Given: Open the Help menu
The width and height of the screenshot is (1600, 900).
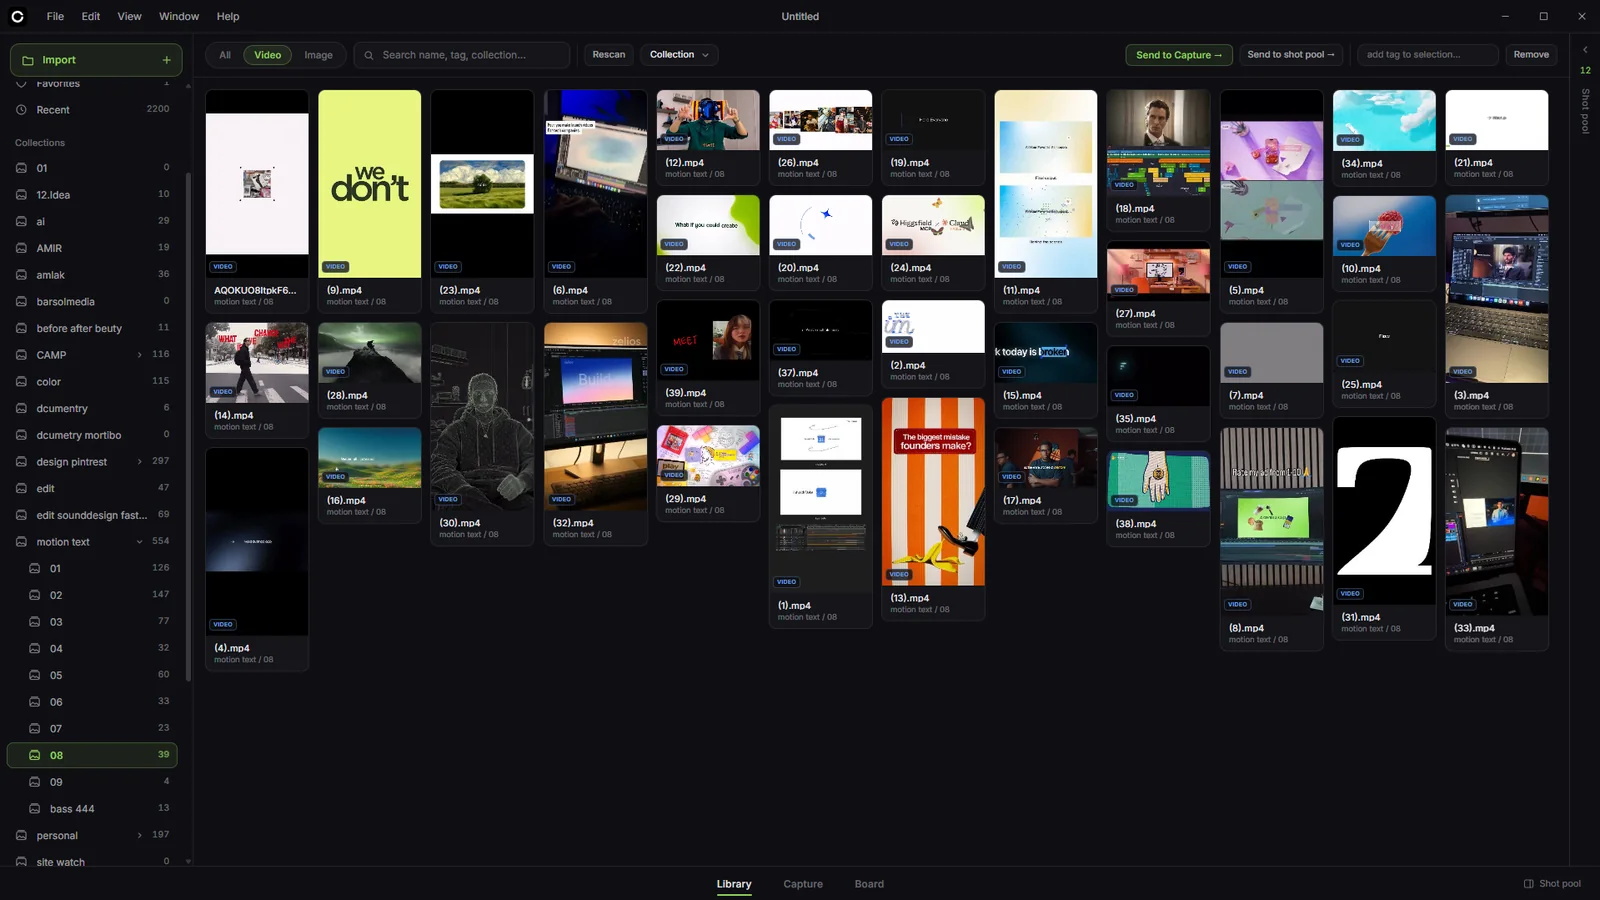Looking at the screenshot, I should 228,17.
